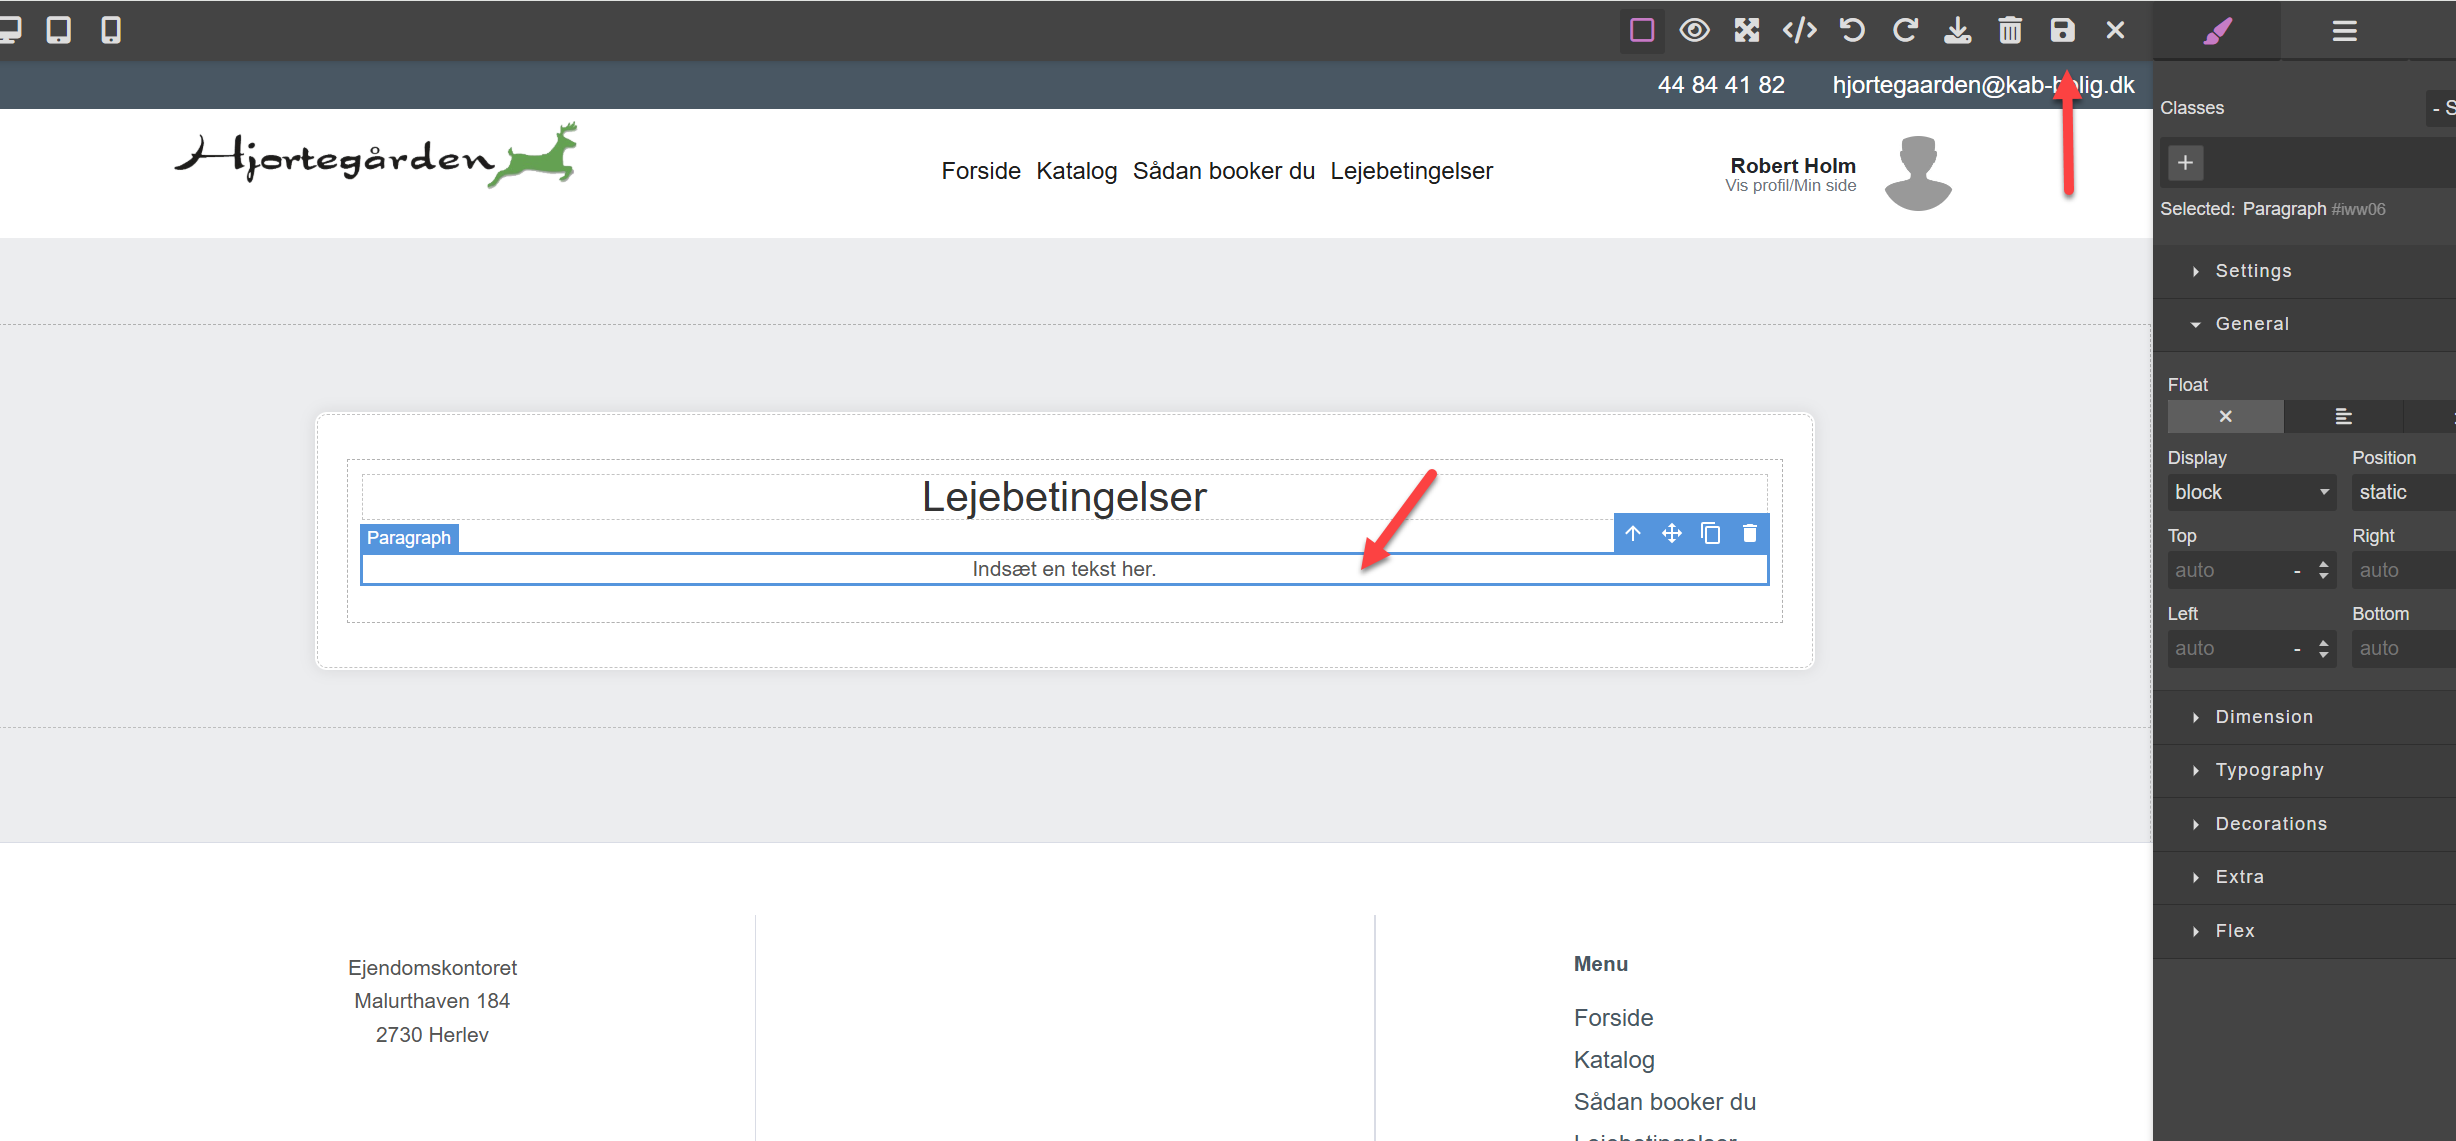
Task: Expand the Typography section
Action: click(x=2269, y=770)
